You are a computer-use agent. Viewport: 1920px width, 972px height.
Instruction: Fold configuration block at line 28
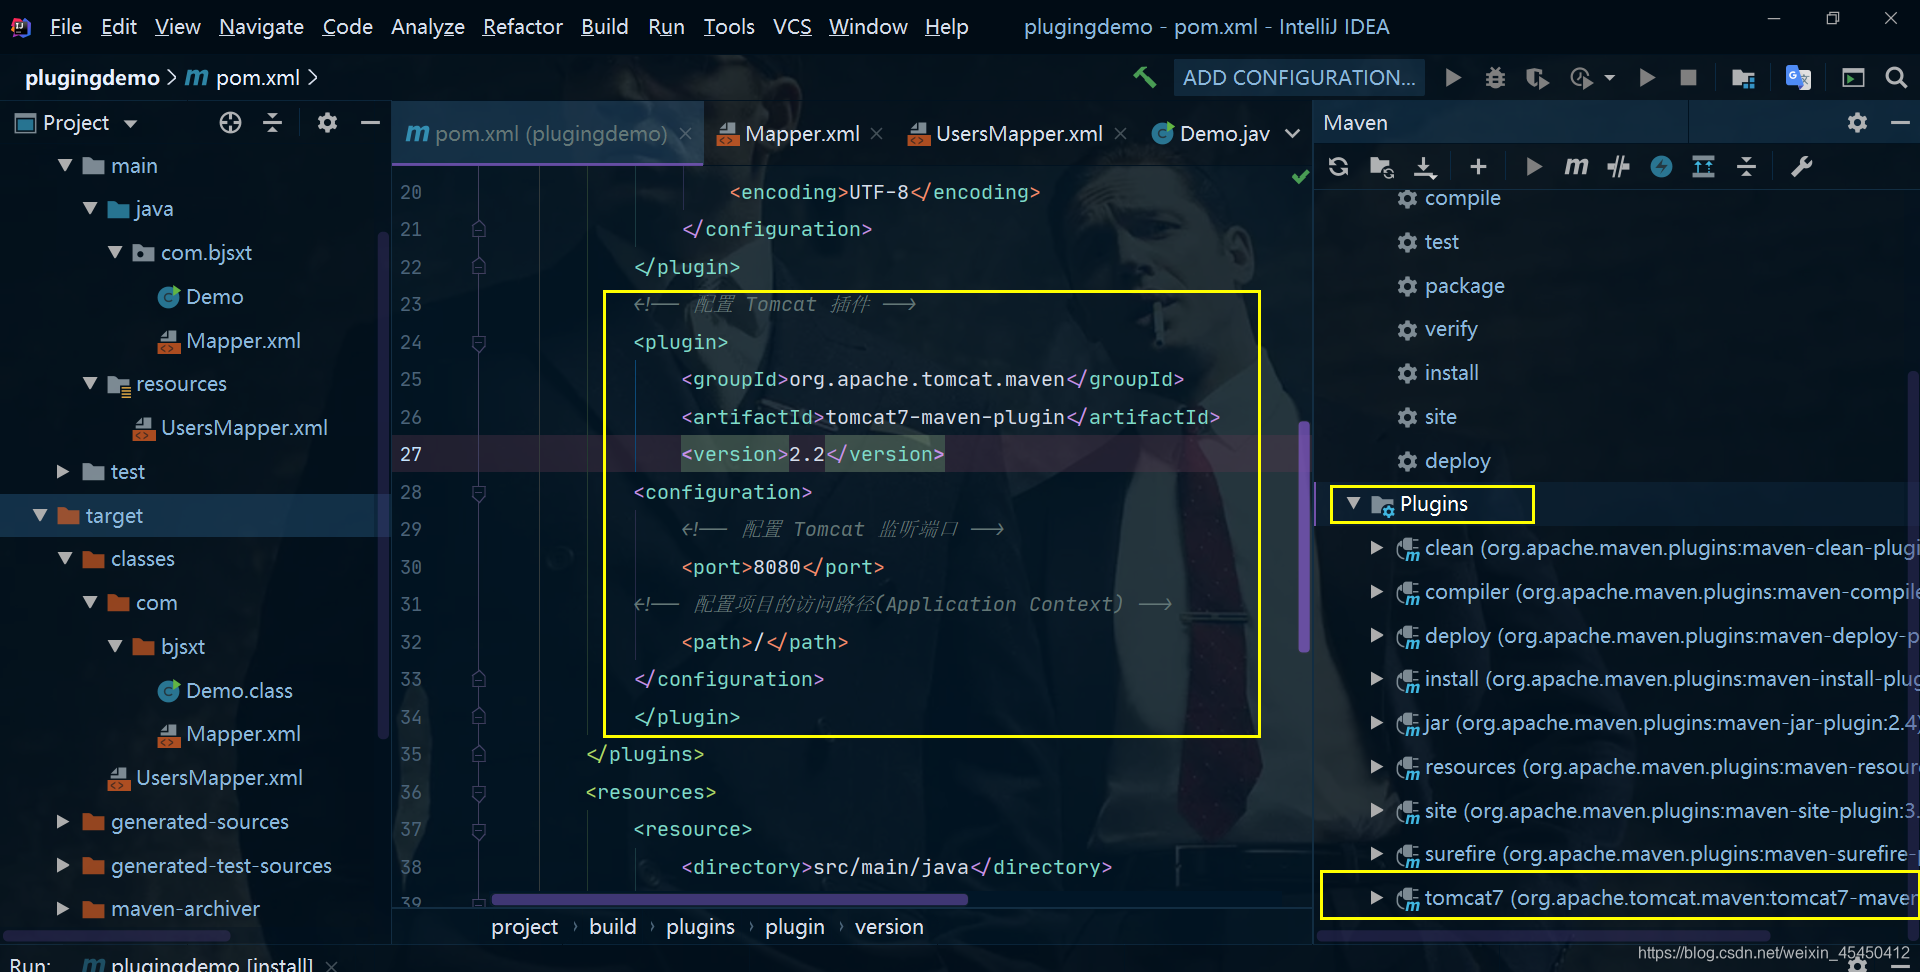[478, 492]
